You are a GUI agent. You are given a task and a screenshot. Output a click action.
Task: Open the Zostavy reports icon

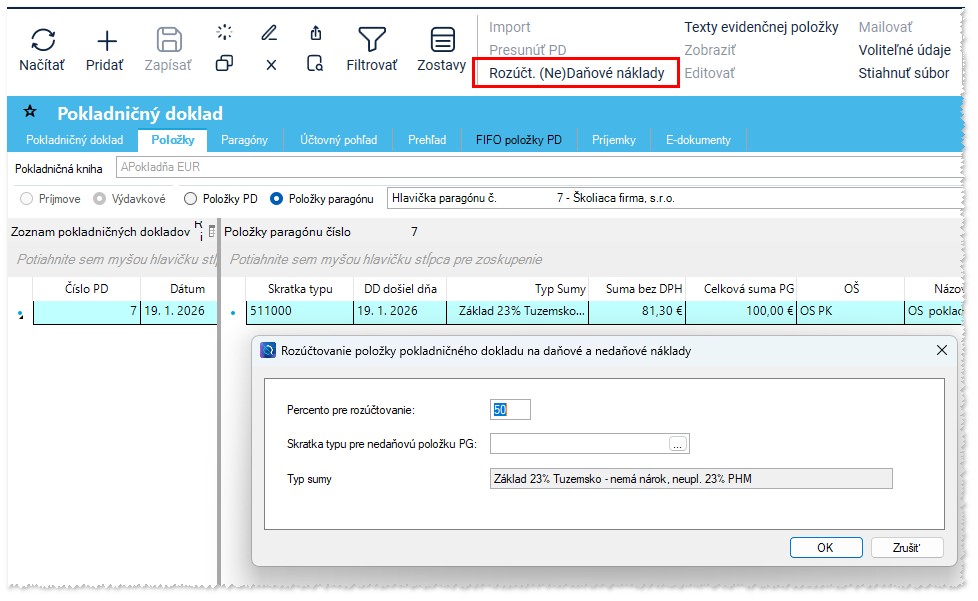442,41
